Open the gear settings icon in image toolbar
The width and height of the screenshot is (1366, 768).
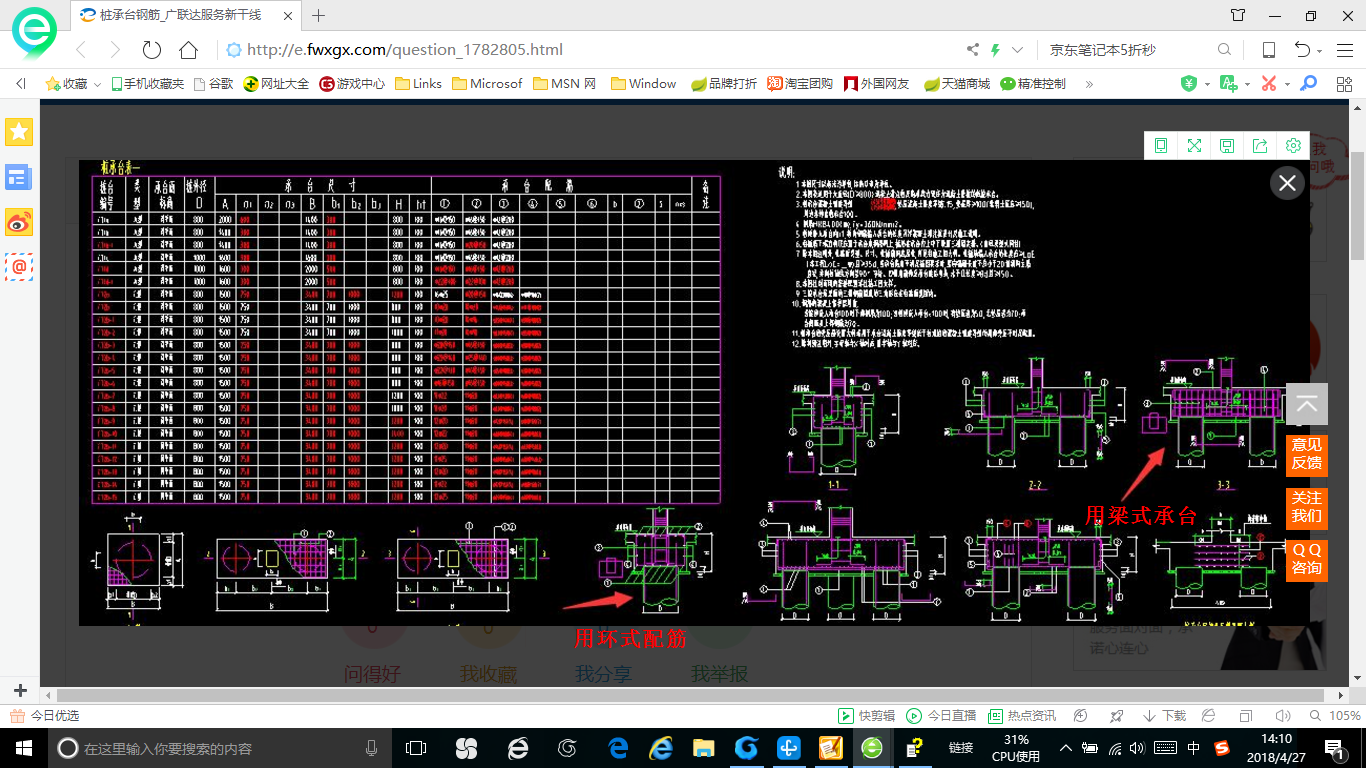(1293, 146)
